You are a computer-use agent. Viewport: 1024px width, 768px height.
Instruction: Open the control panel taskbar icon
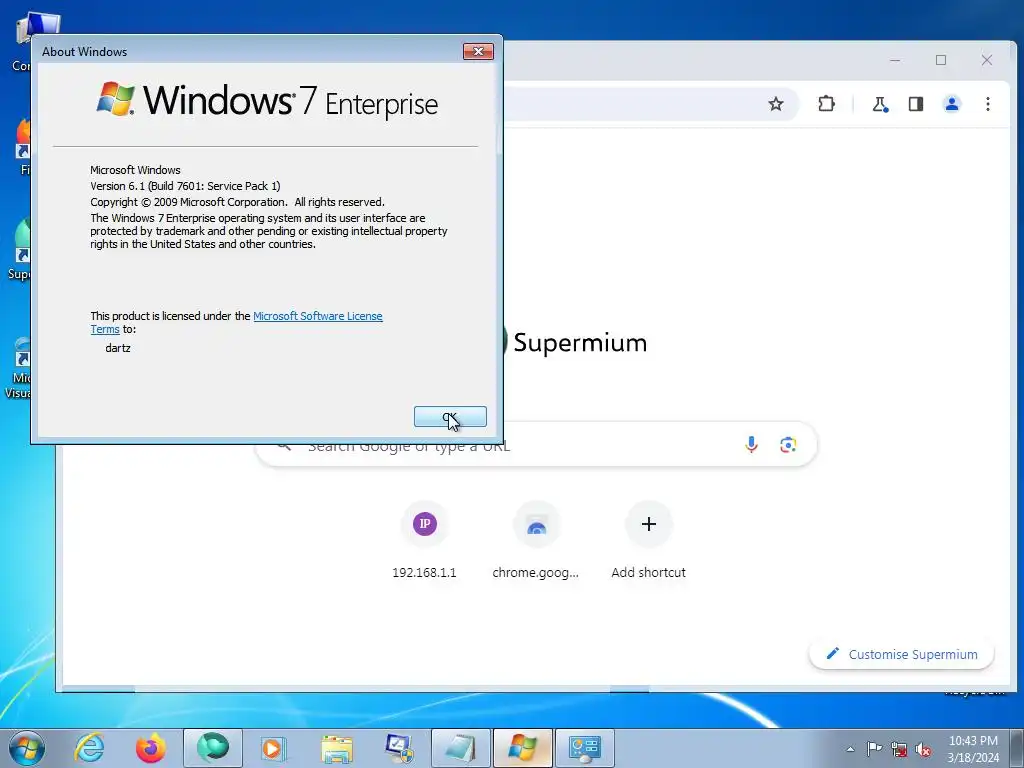pos(585,748)
